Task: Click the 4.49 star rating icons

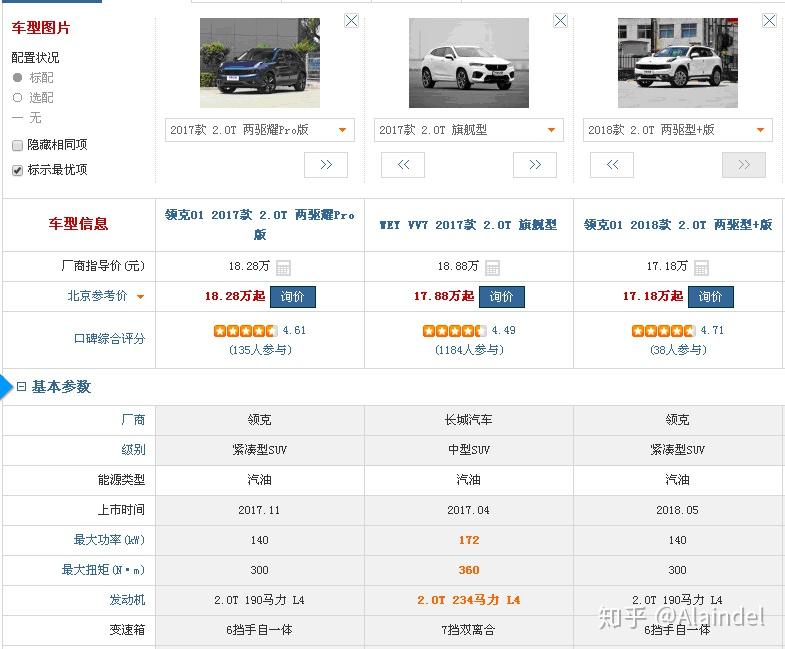Action: tap(454, 331)
